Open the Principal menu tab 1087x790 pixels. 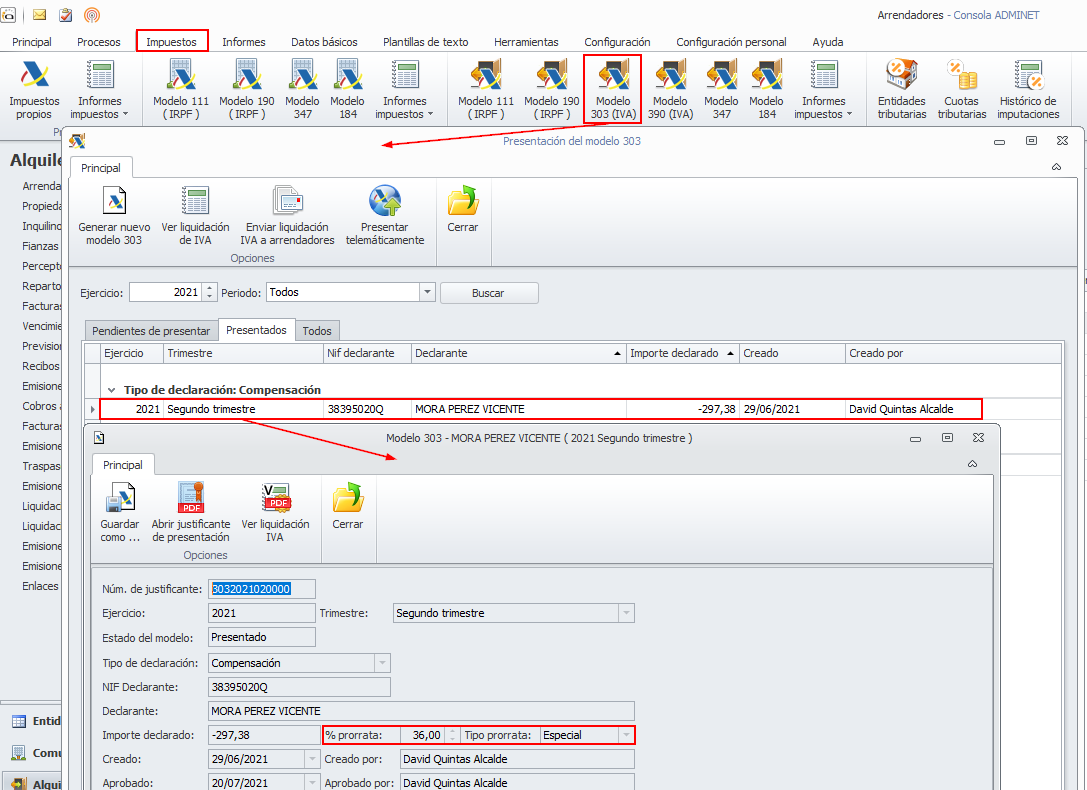(32, 42)
